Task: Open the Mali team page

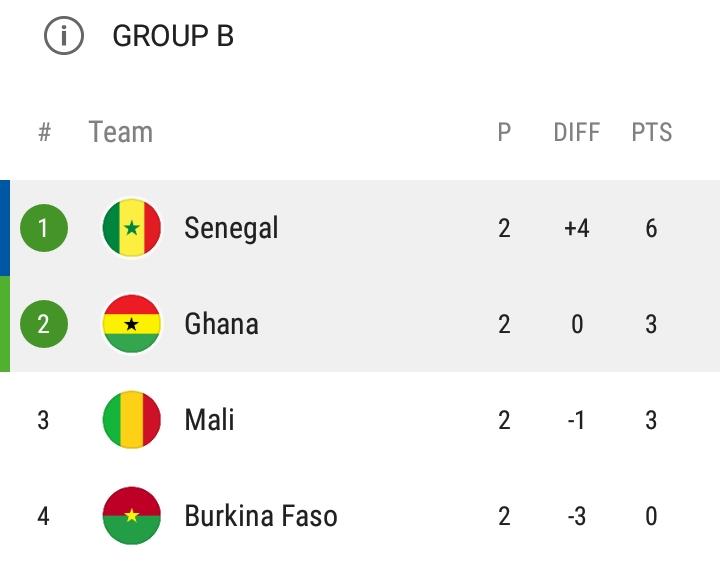Action: 209,420
